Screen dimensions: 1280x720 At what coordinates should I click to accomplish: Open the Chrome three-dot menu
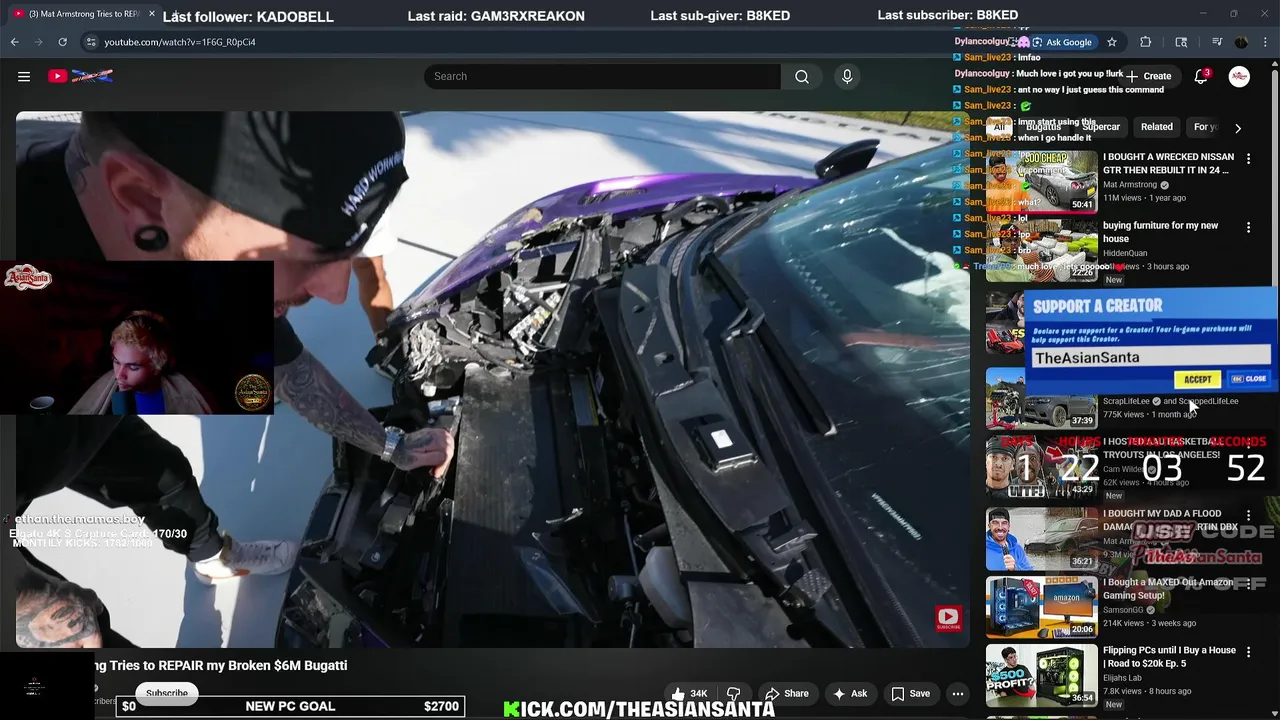click(1266, 42)
